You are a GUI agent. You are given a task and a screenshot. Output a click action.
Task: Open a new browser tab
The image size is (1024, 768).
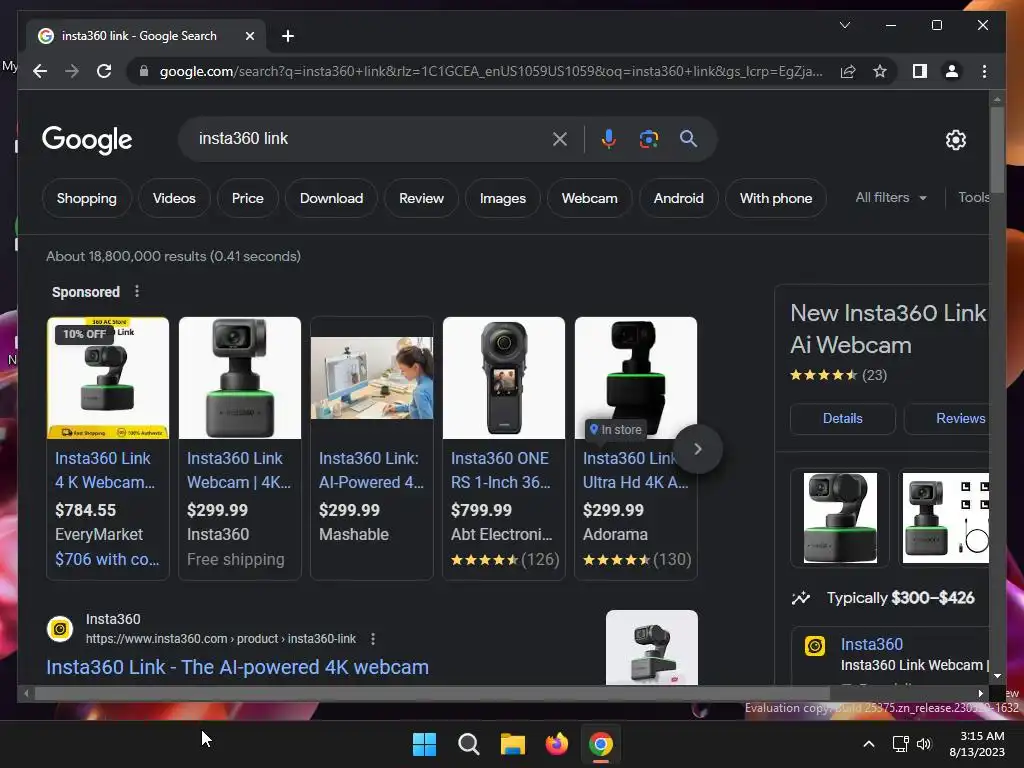(x=287, y=36)
